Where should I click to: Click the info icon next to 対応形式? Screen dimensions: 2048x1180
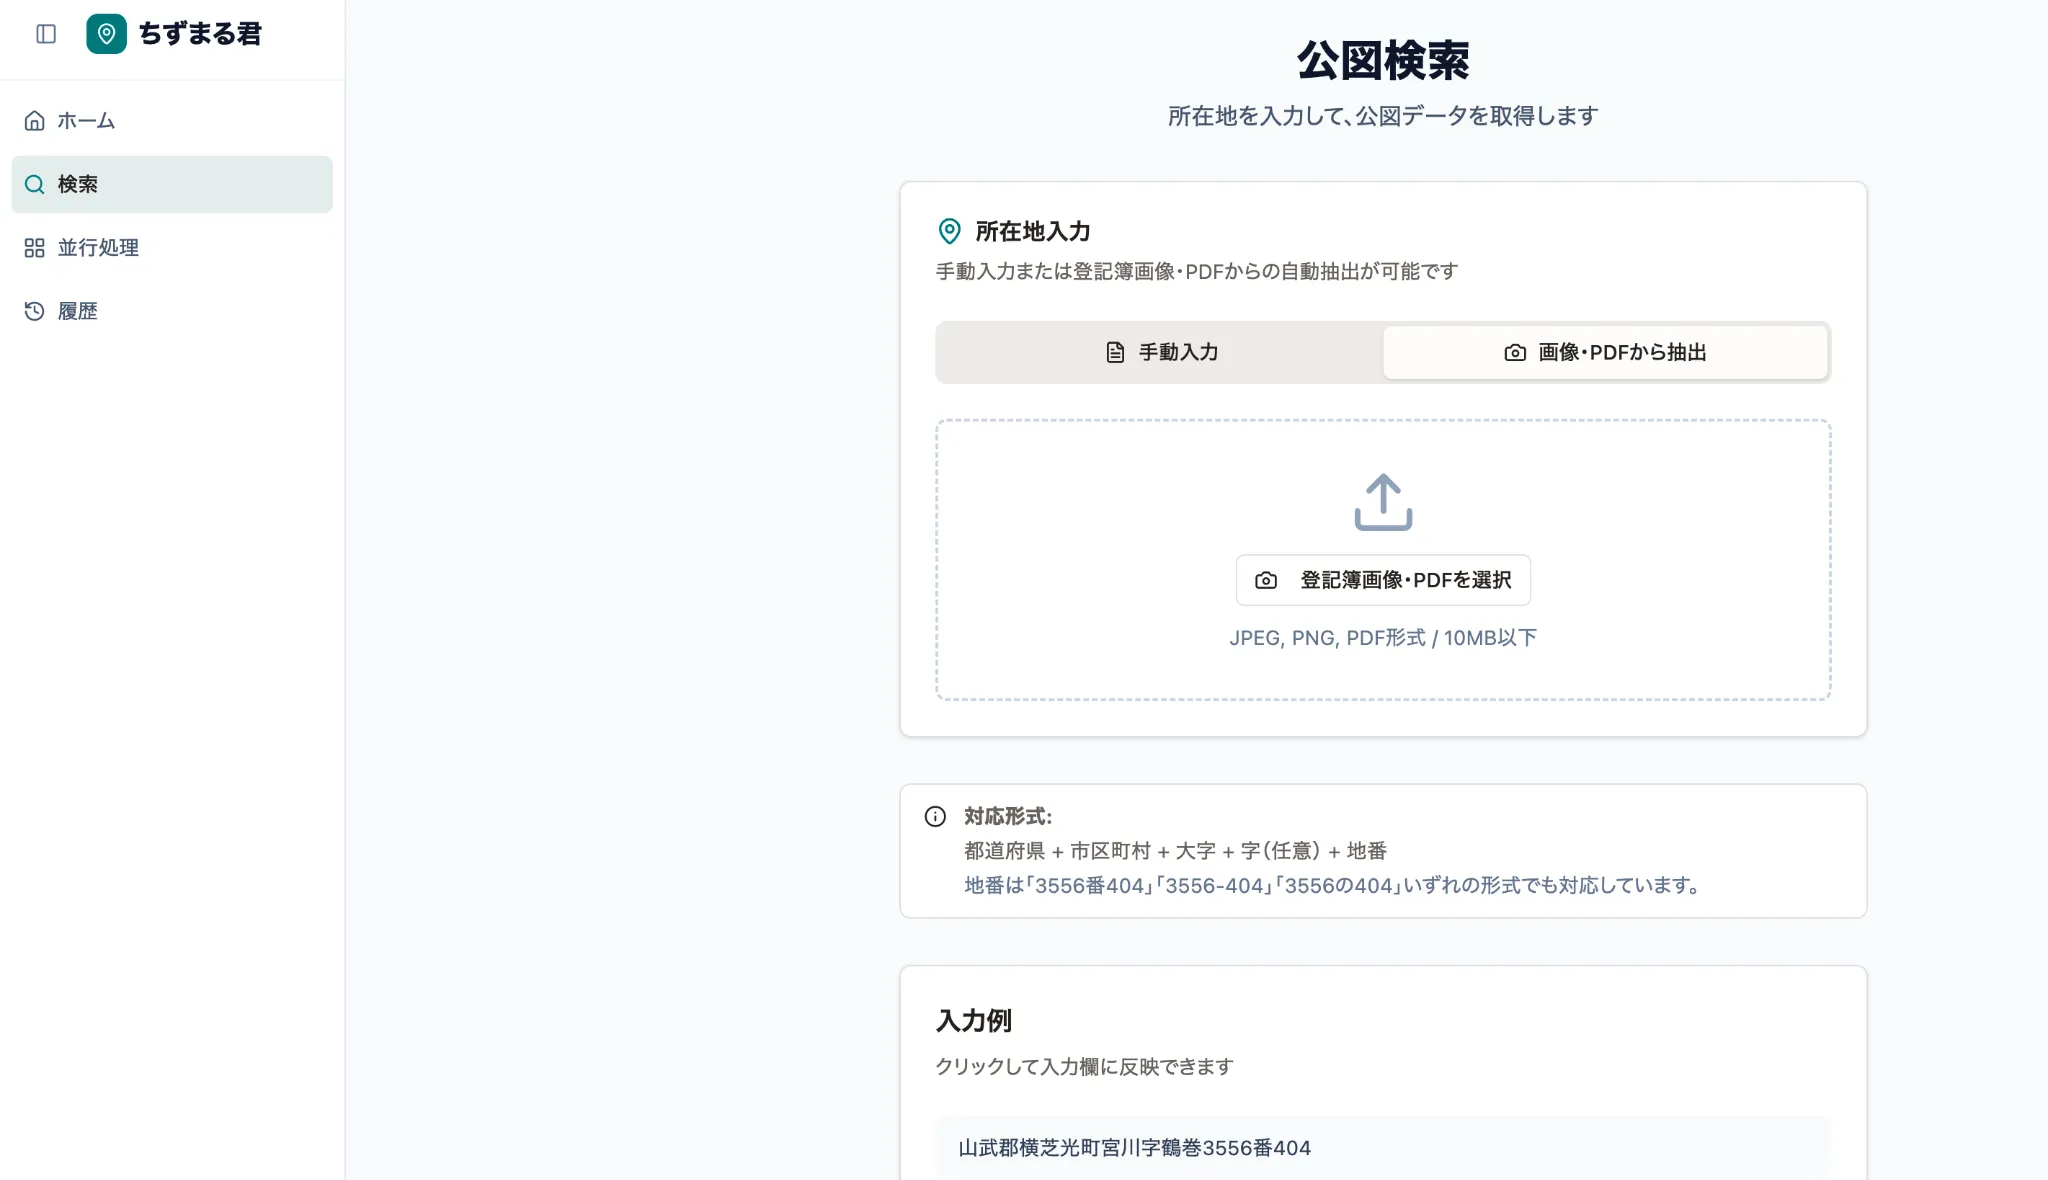935,817
